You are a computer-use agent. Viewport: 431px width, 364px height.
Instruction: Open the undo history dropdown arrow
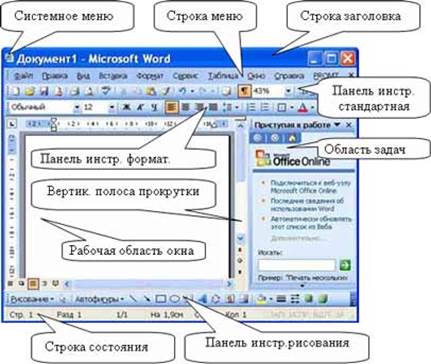click(192, 91)
